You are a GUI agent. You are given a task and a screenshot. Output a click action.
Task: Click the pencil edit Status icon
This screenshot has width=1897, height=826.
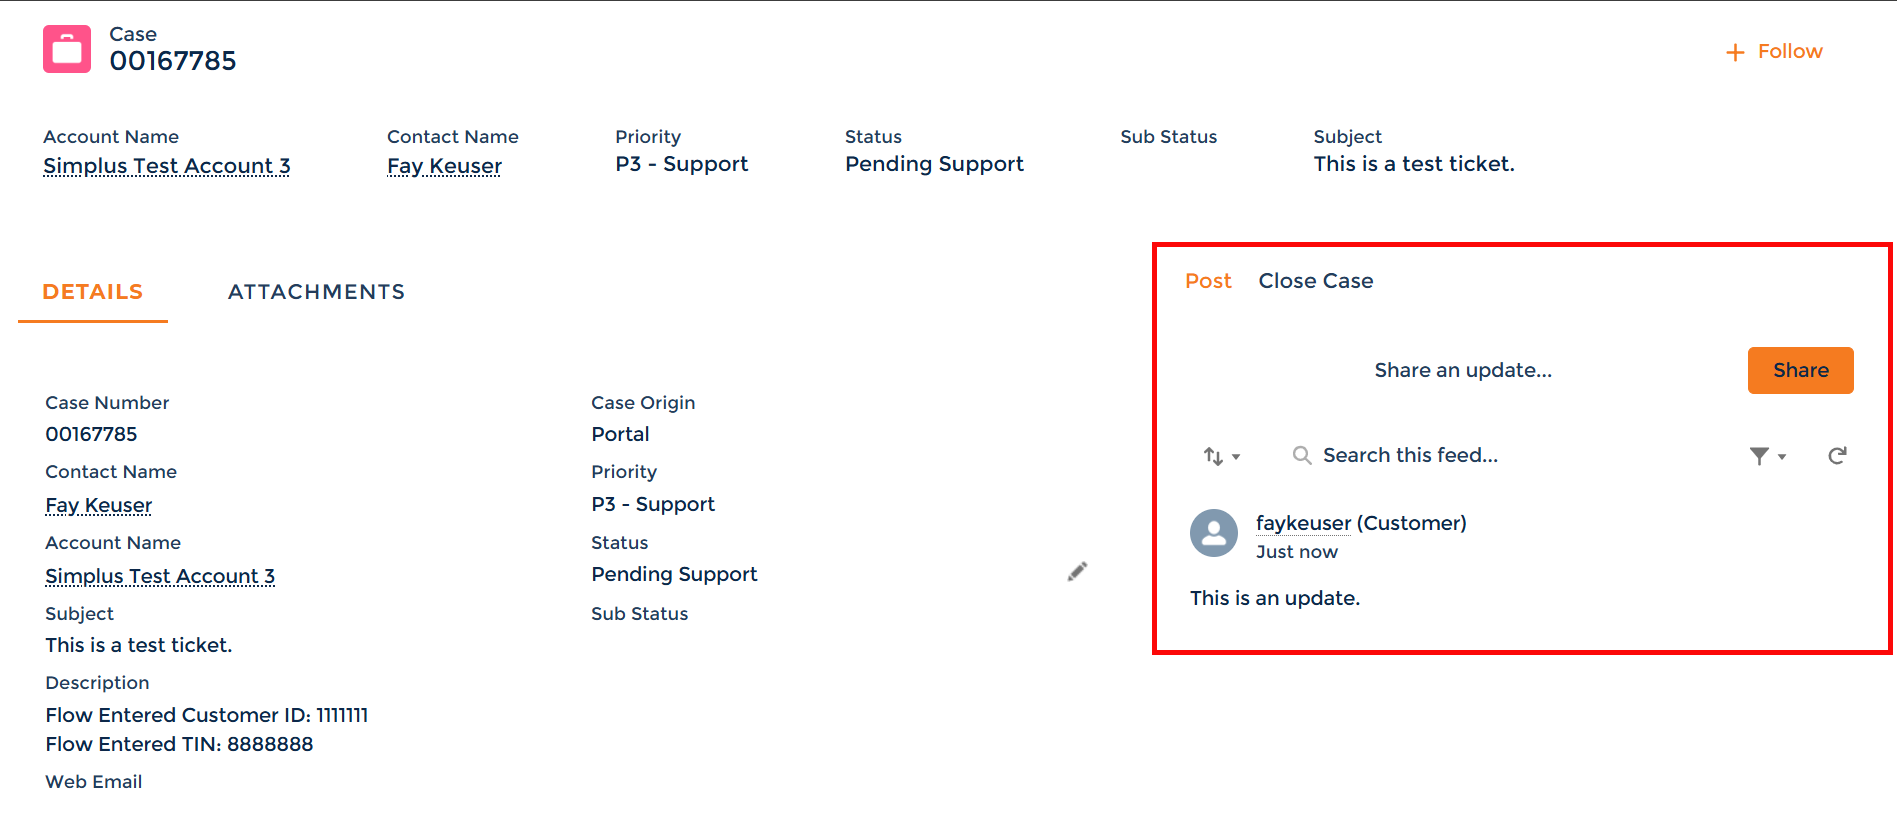pyautogui.click(x=1077, y=572)
